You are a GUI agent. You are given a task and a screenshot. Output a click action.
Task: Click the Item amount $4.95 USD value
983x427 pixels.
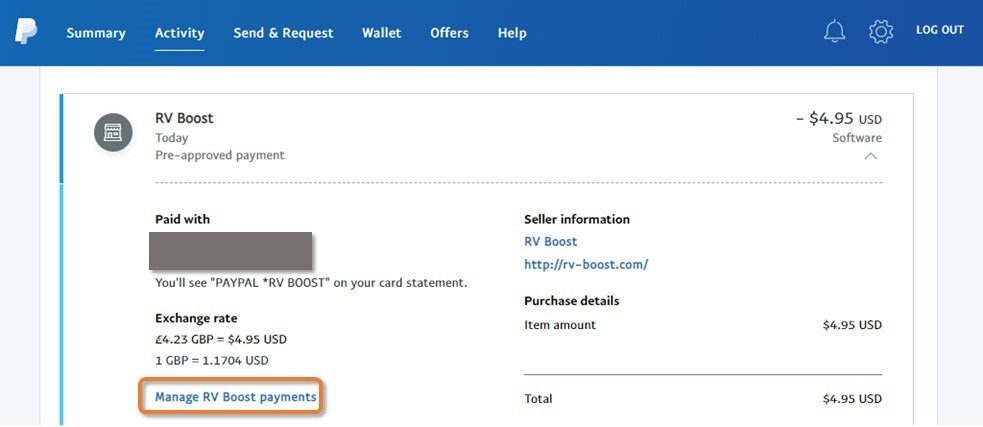tap(852, 325)
